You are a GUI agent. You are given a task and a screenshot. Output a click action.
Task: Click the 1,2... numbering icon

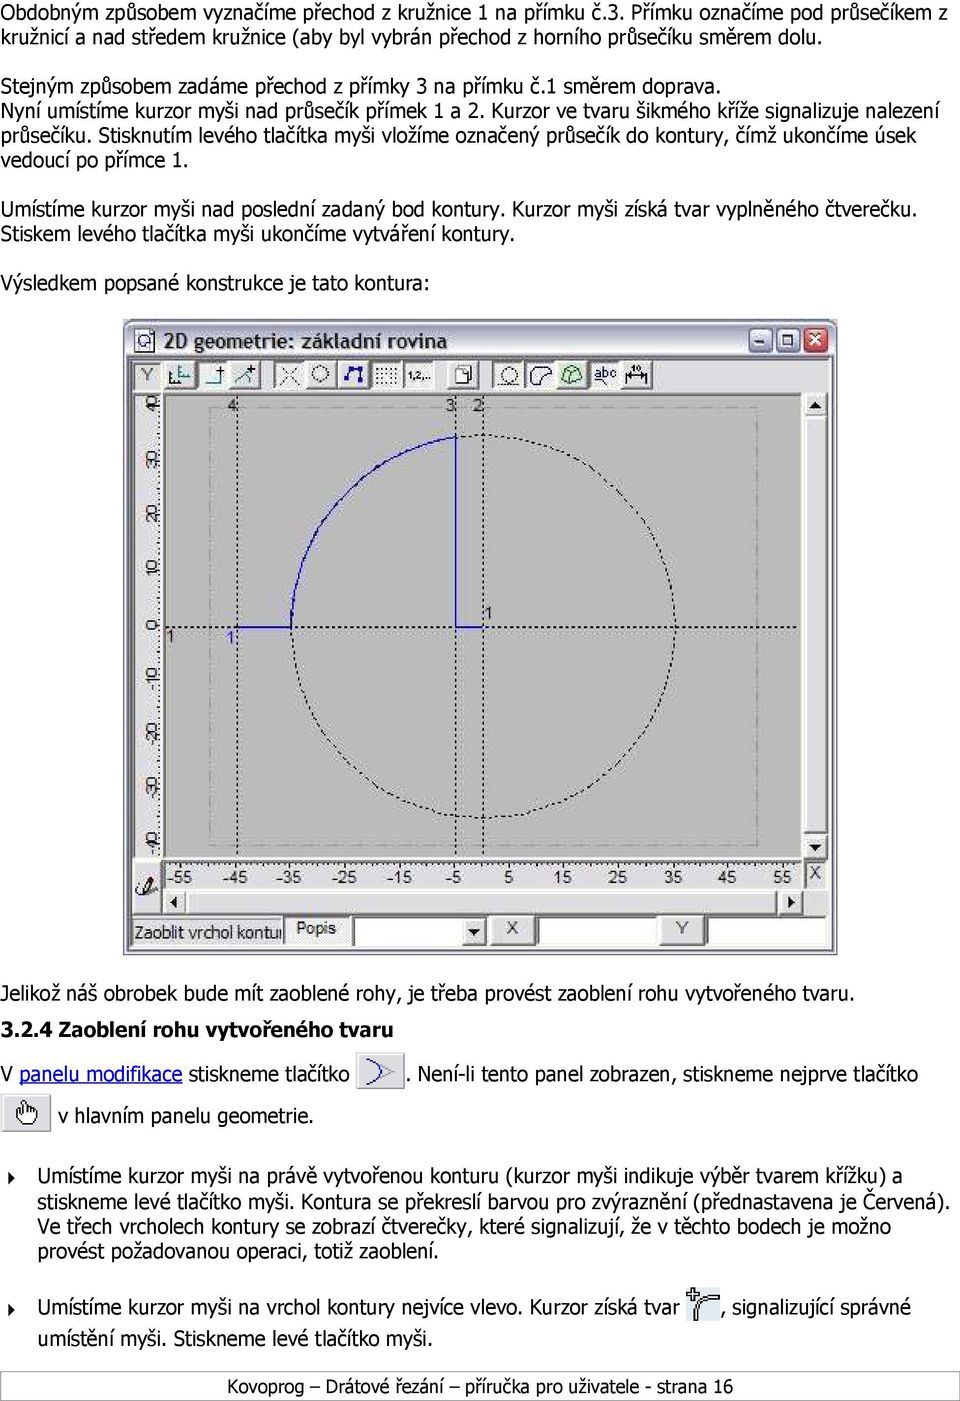pos(418,375)
